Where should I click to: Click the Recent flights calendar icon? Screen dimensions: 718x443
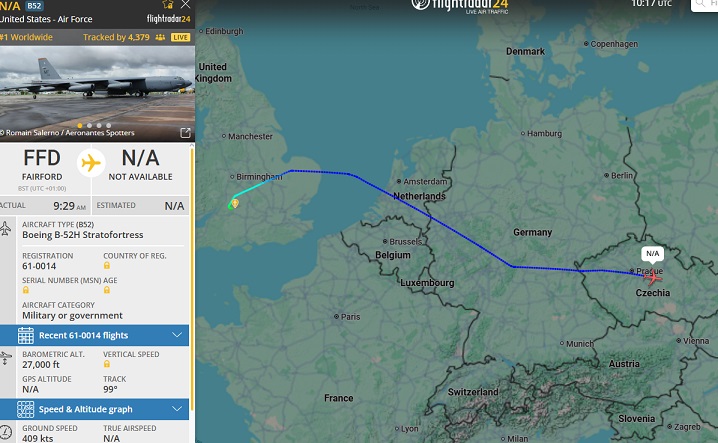[26, 335]
